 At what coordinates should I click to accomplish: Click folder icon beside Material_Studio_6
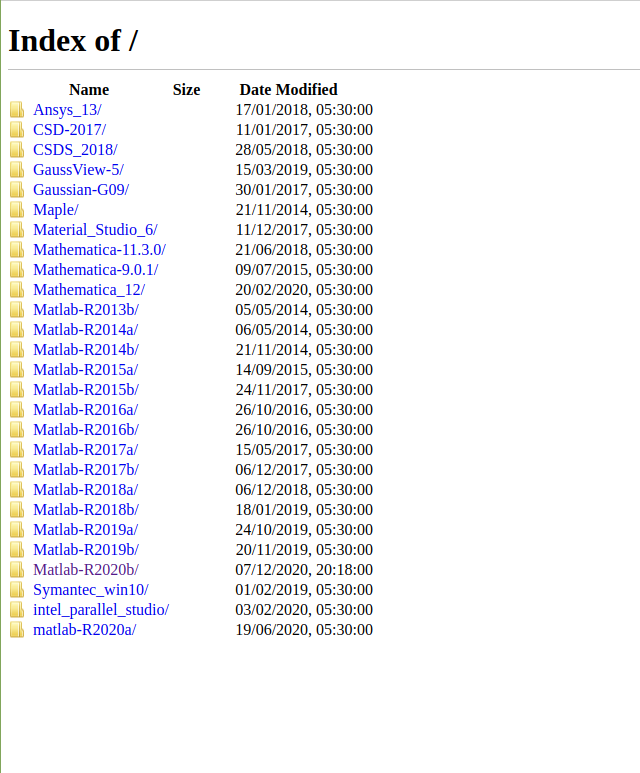point(17,230)
